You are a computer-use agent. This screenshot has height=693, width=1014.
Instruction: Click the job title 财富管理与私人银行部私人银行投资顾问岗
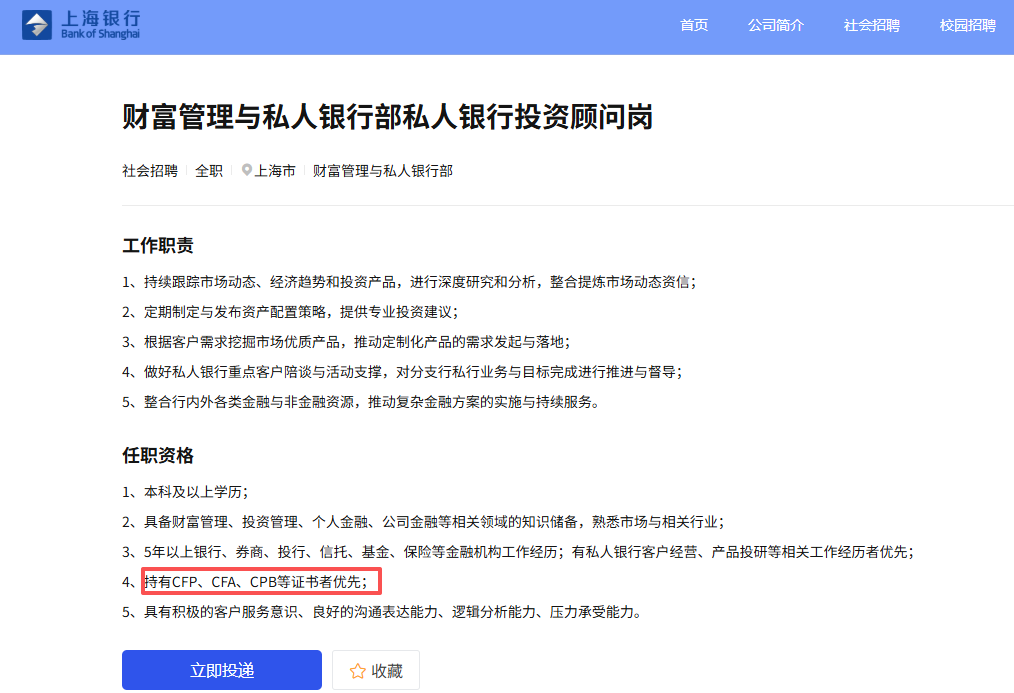(387, 116)
